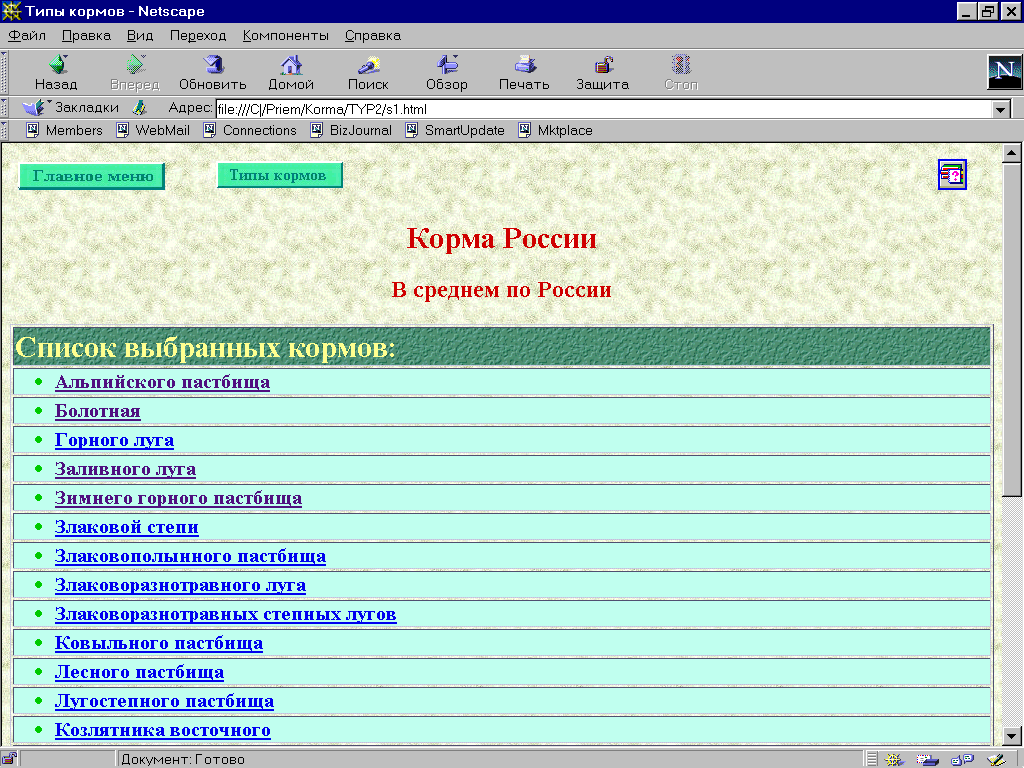Click the address URL field
The width and height of the screenshot is (1024, 768).
point(602,109)
